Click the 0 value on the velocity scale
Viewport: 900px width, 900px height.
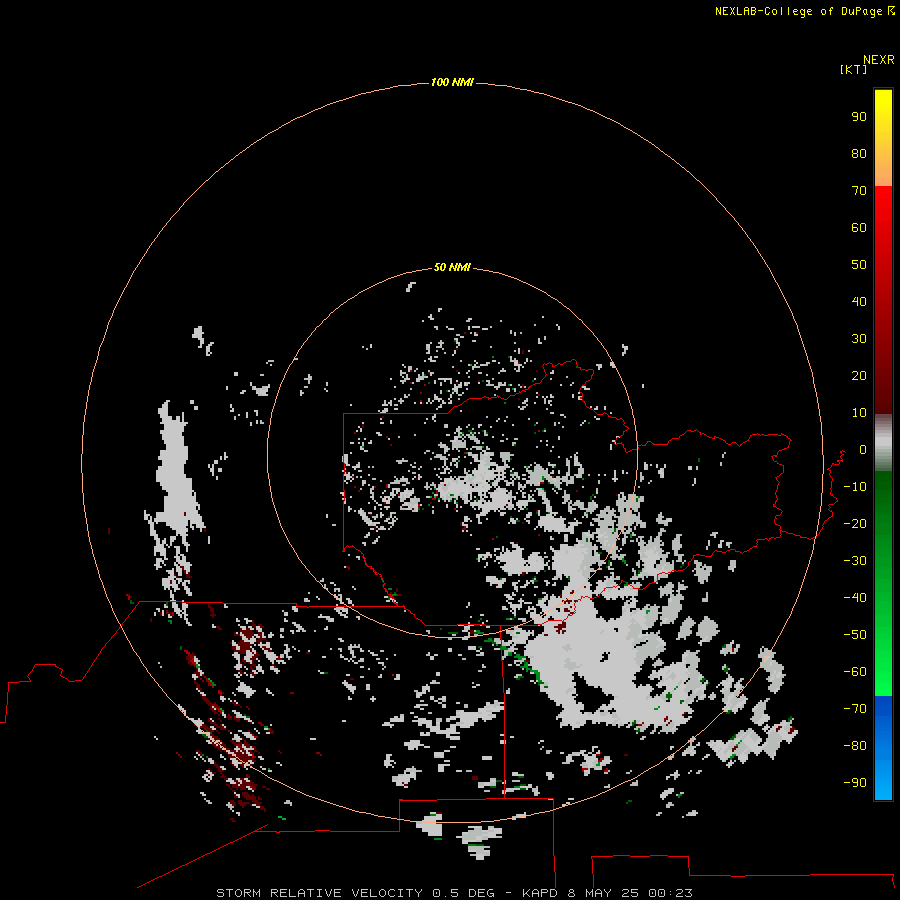point(863,449)
